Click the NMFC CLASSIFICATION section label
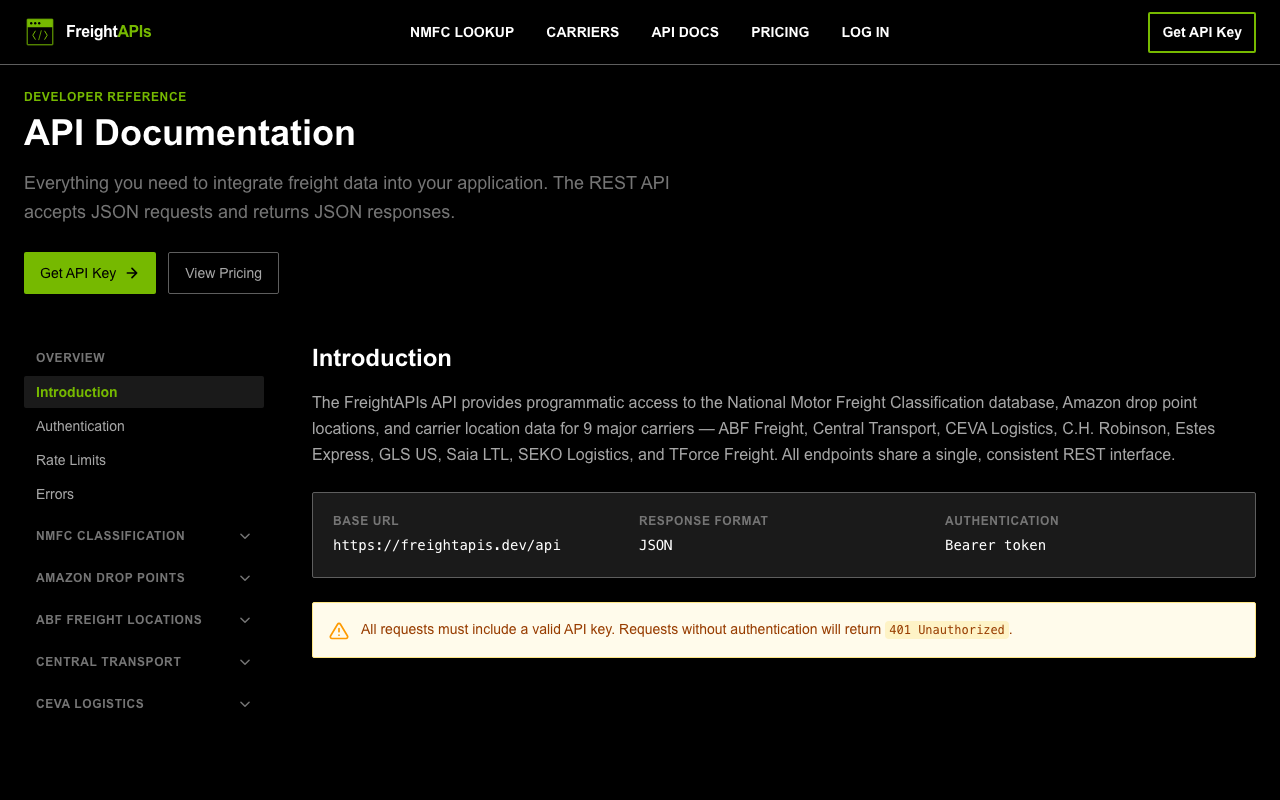The image size is (1280, 800). click(x=110, y=536)
